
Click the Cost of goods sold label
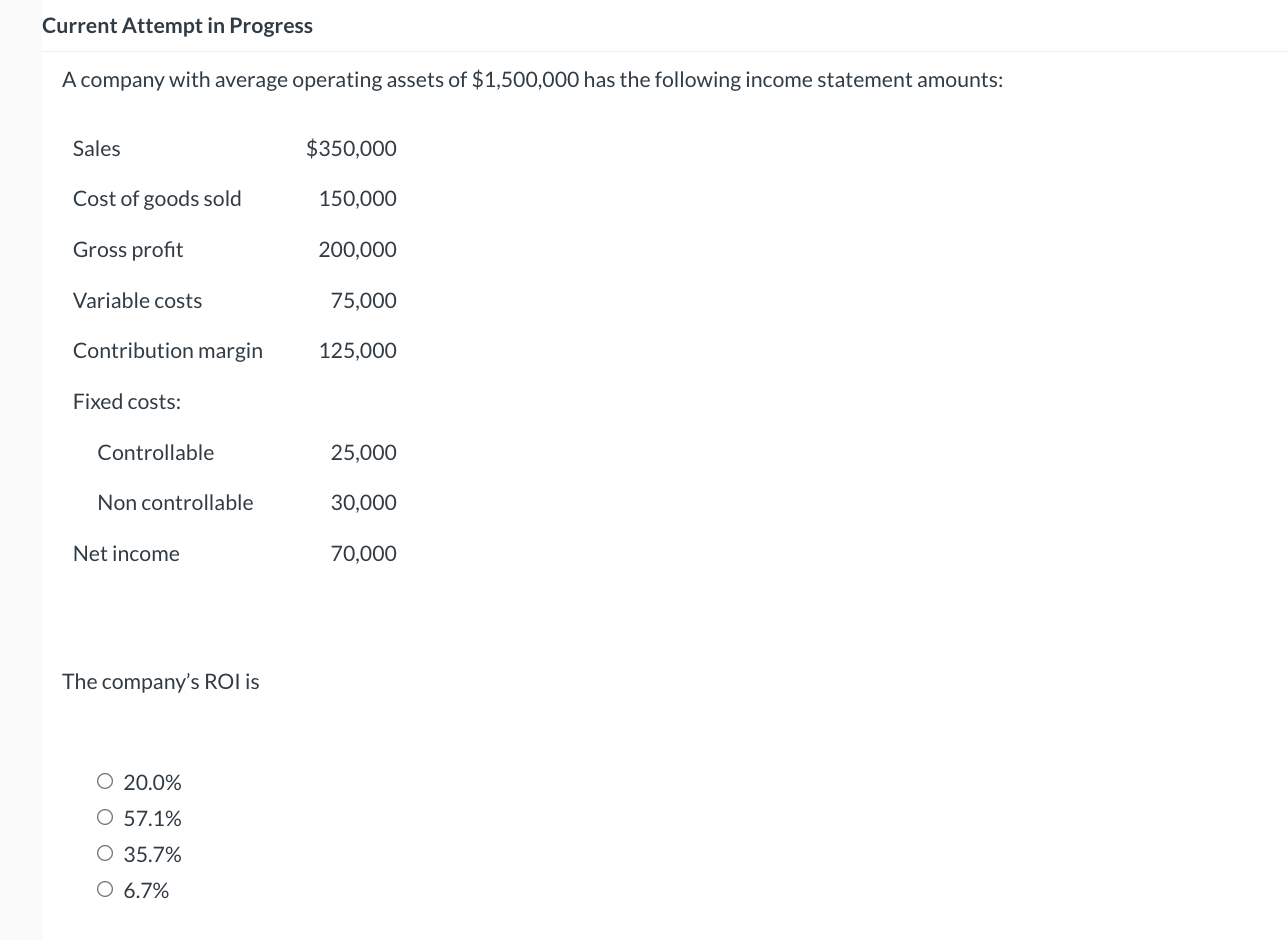157,198
